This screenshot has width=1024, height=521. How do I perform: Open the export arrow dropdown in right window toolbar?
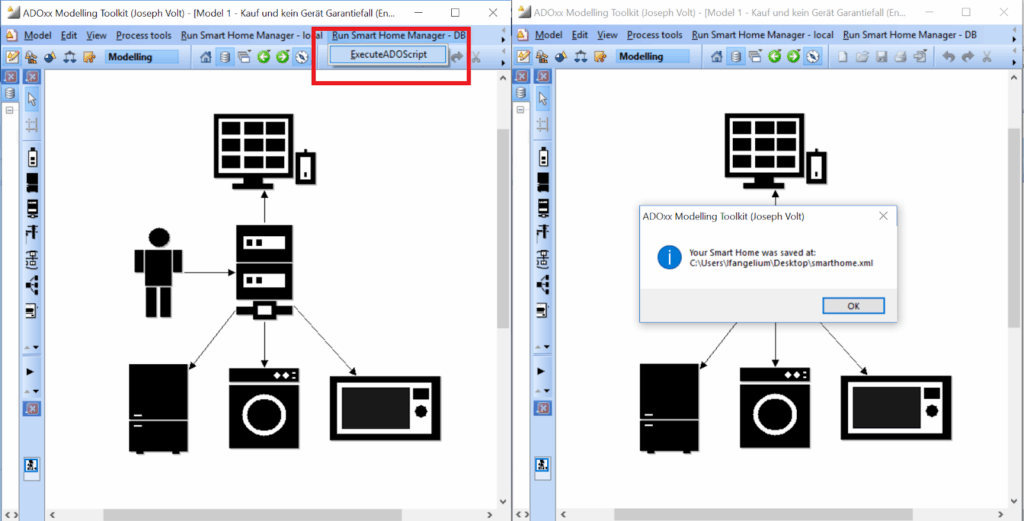pyautogui.click(x=920, y=57)
